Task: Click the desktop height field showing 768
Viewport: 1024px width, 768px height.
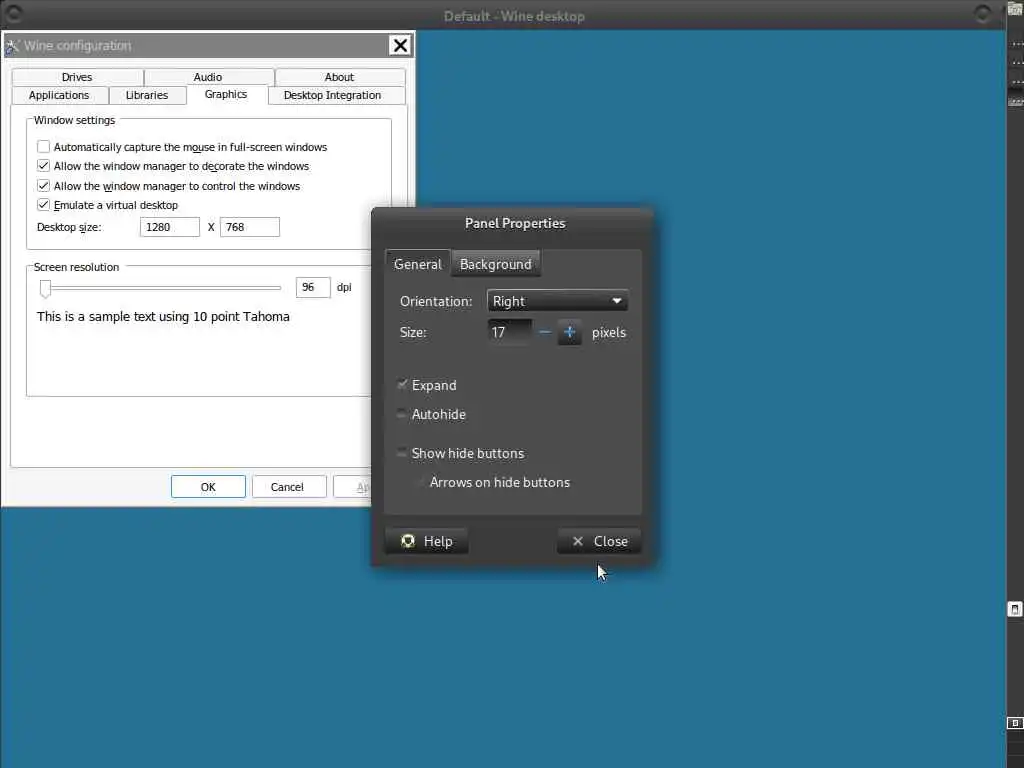Action: [249, 227]
